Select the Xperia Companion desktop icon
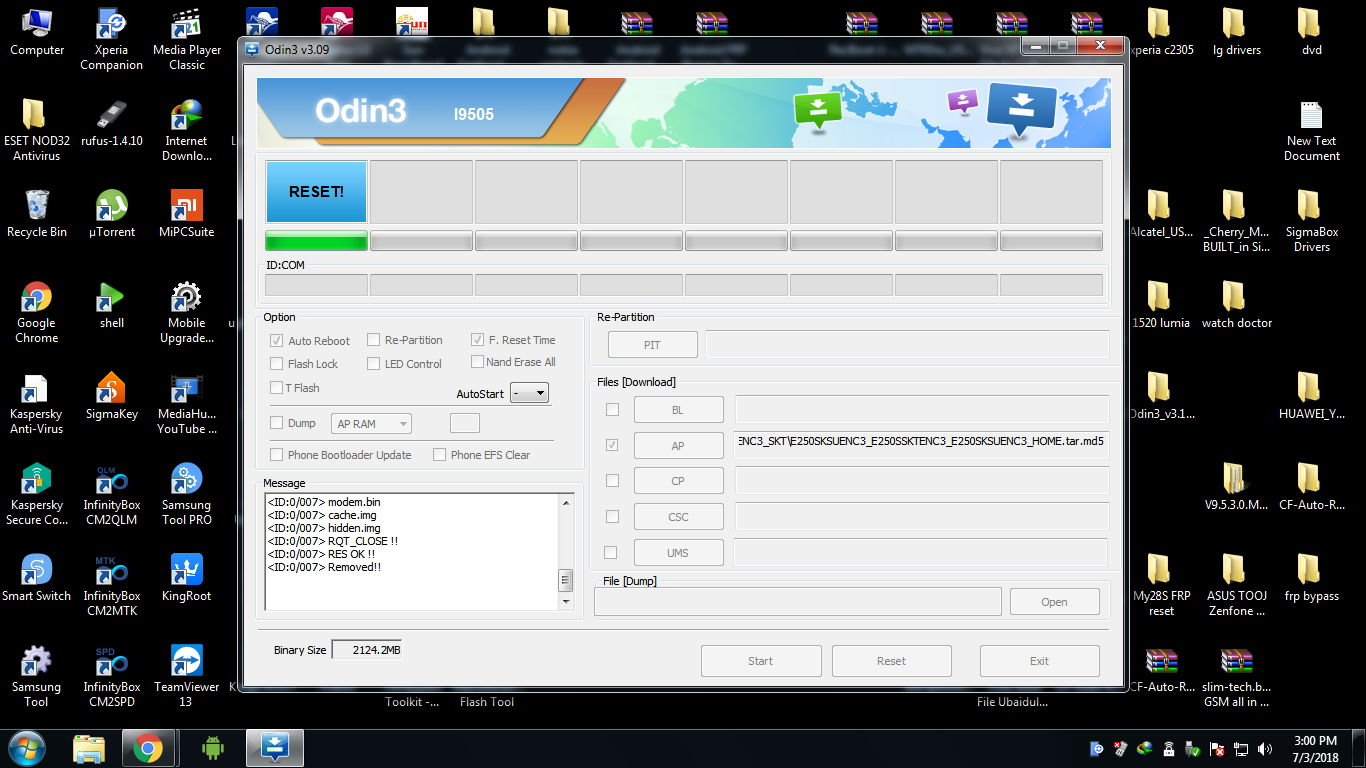Image resolution: width=1366 pixels, height=768 pixels. coord(112,39)
